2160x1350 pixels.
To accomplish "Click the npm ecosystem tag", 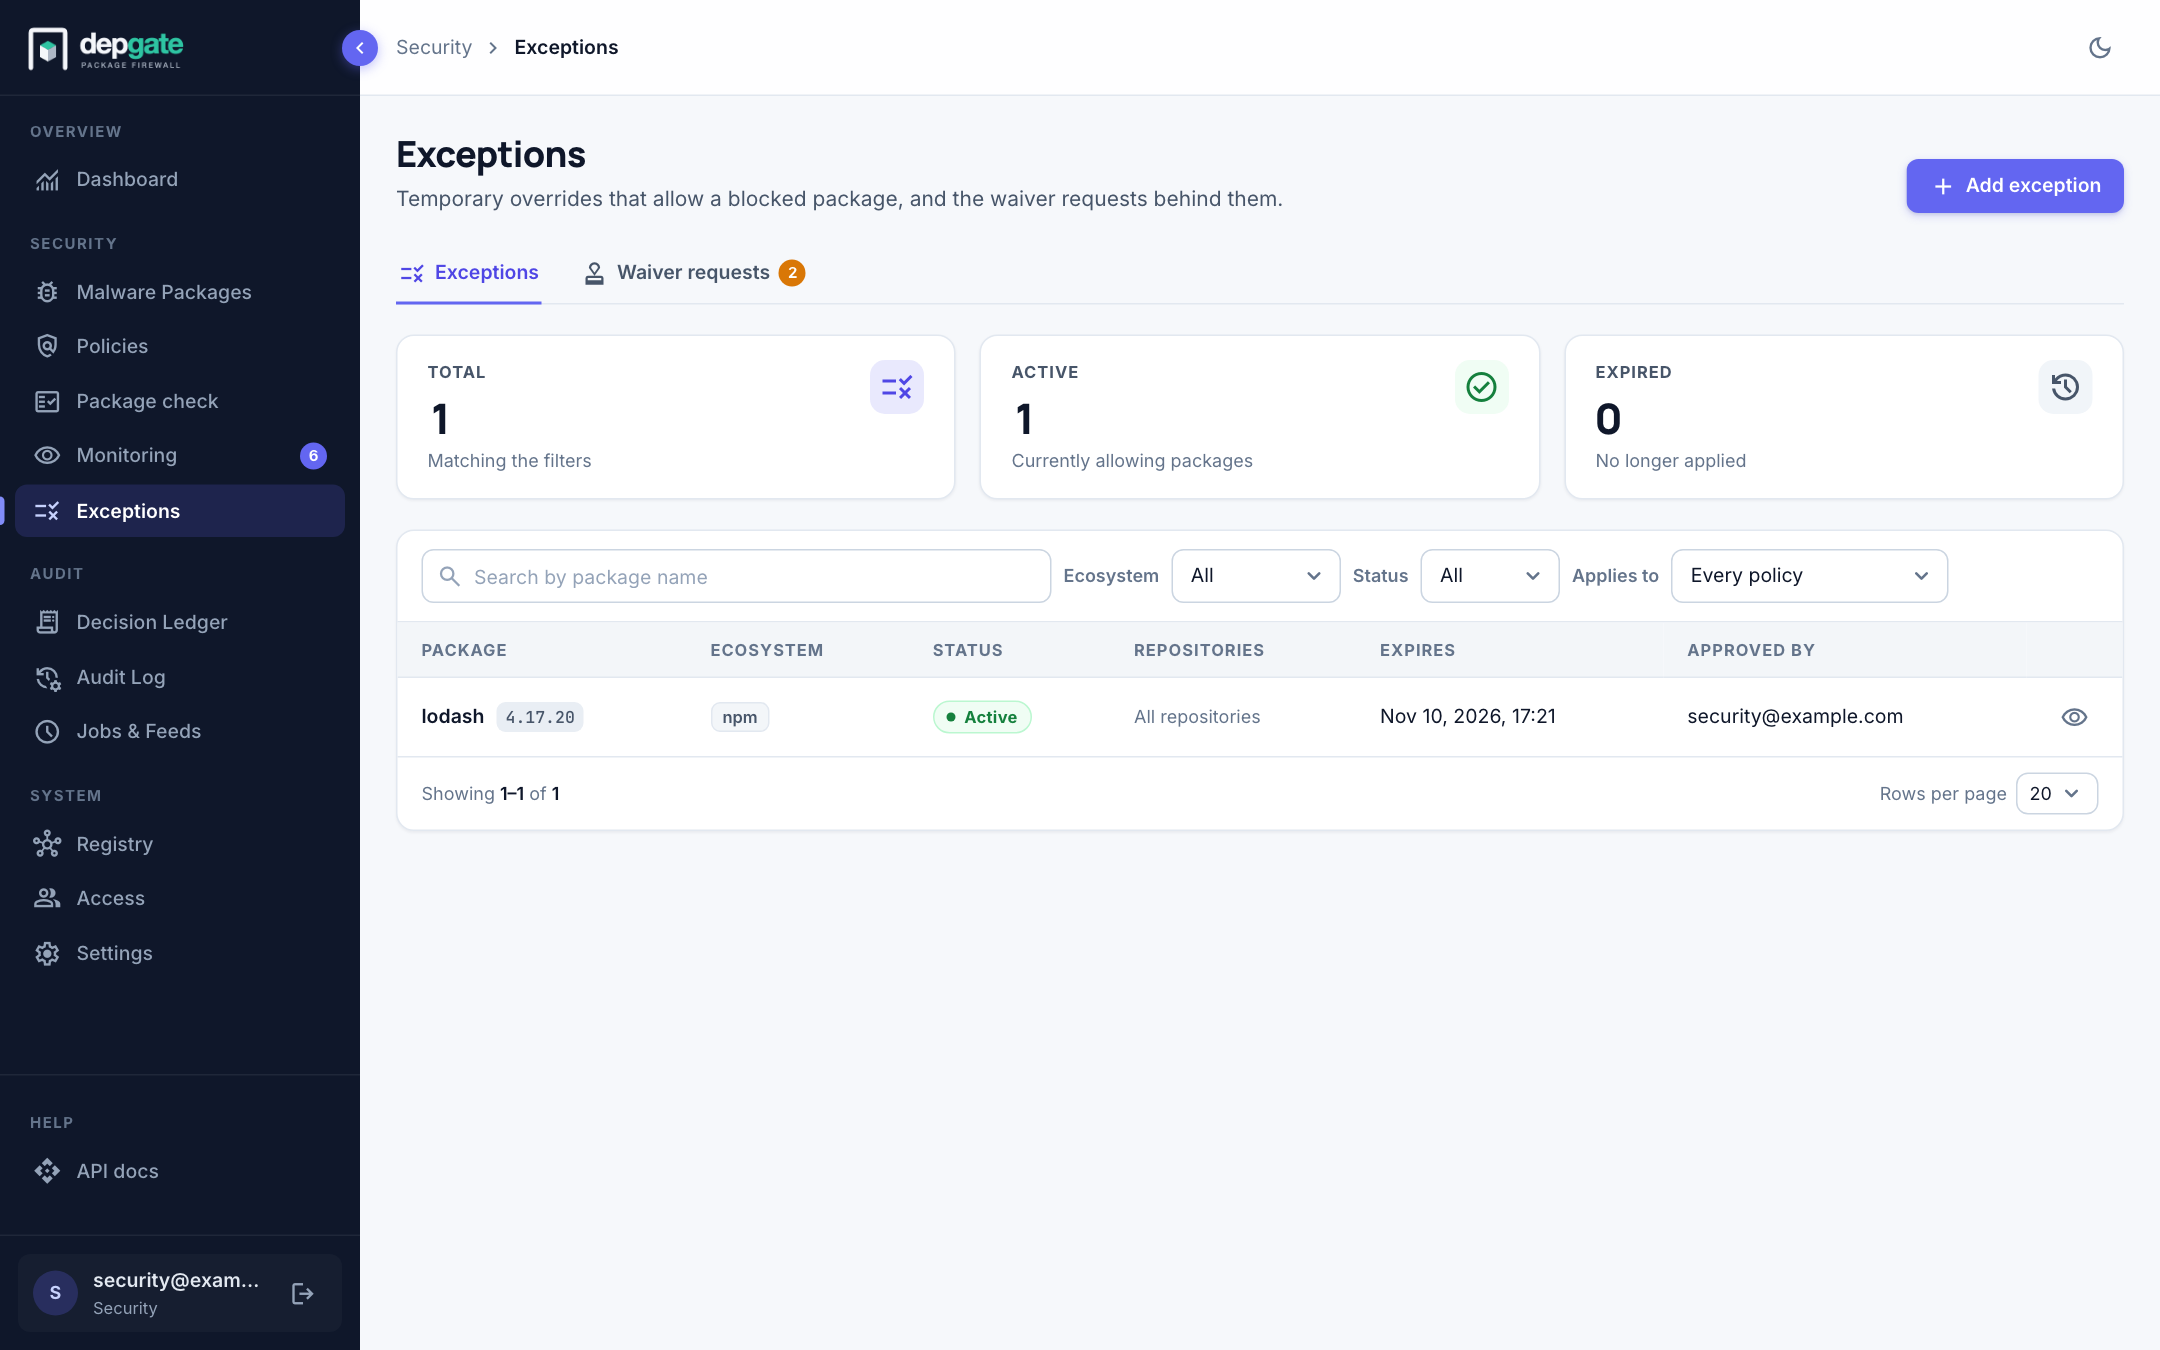I will 740,717.
